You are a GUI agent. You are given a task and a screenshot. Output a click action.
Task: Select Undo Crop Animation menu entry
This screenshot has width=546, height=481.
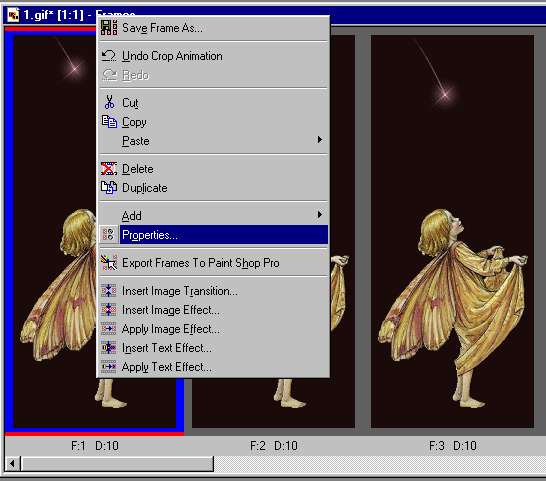coord(213,56)
